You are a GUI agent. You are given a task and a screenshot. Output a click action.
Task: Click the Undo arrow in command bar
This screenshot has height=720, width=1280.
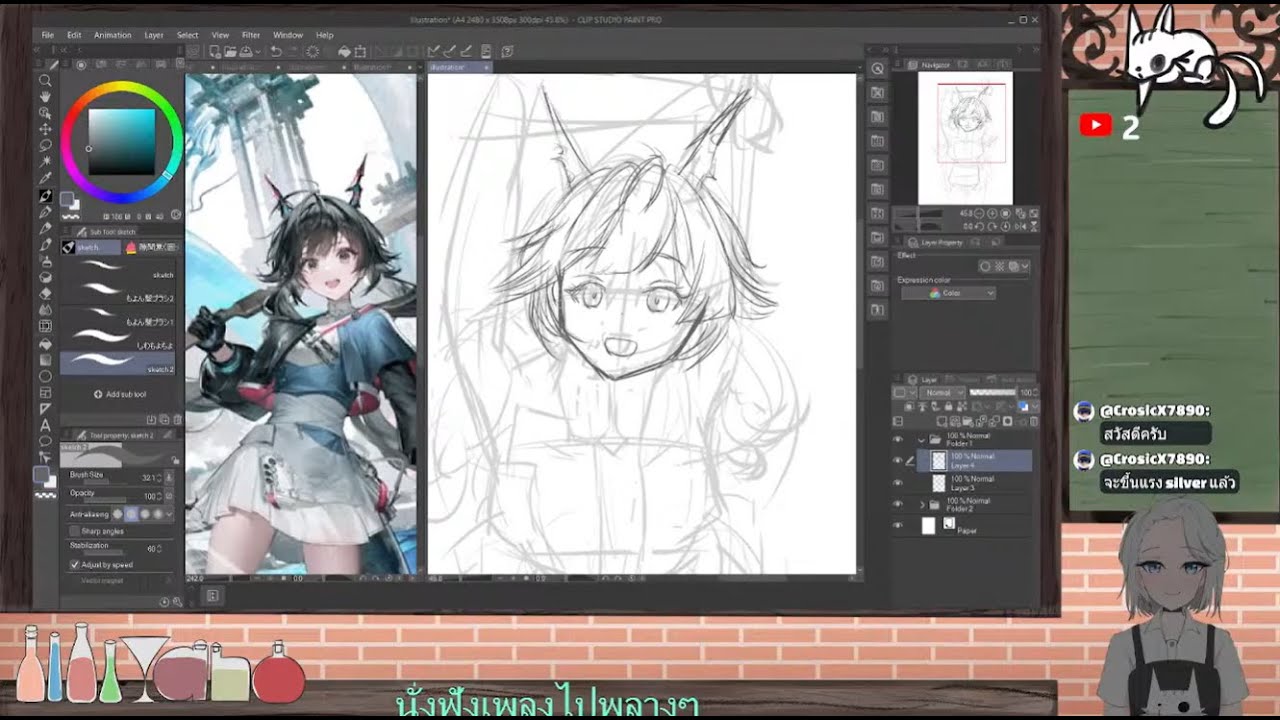(x=274, y=51)
